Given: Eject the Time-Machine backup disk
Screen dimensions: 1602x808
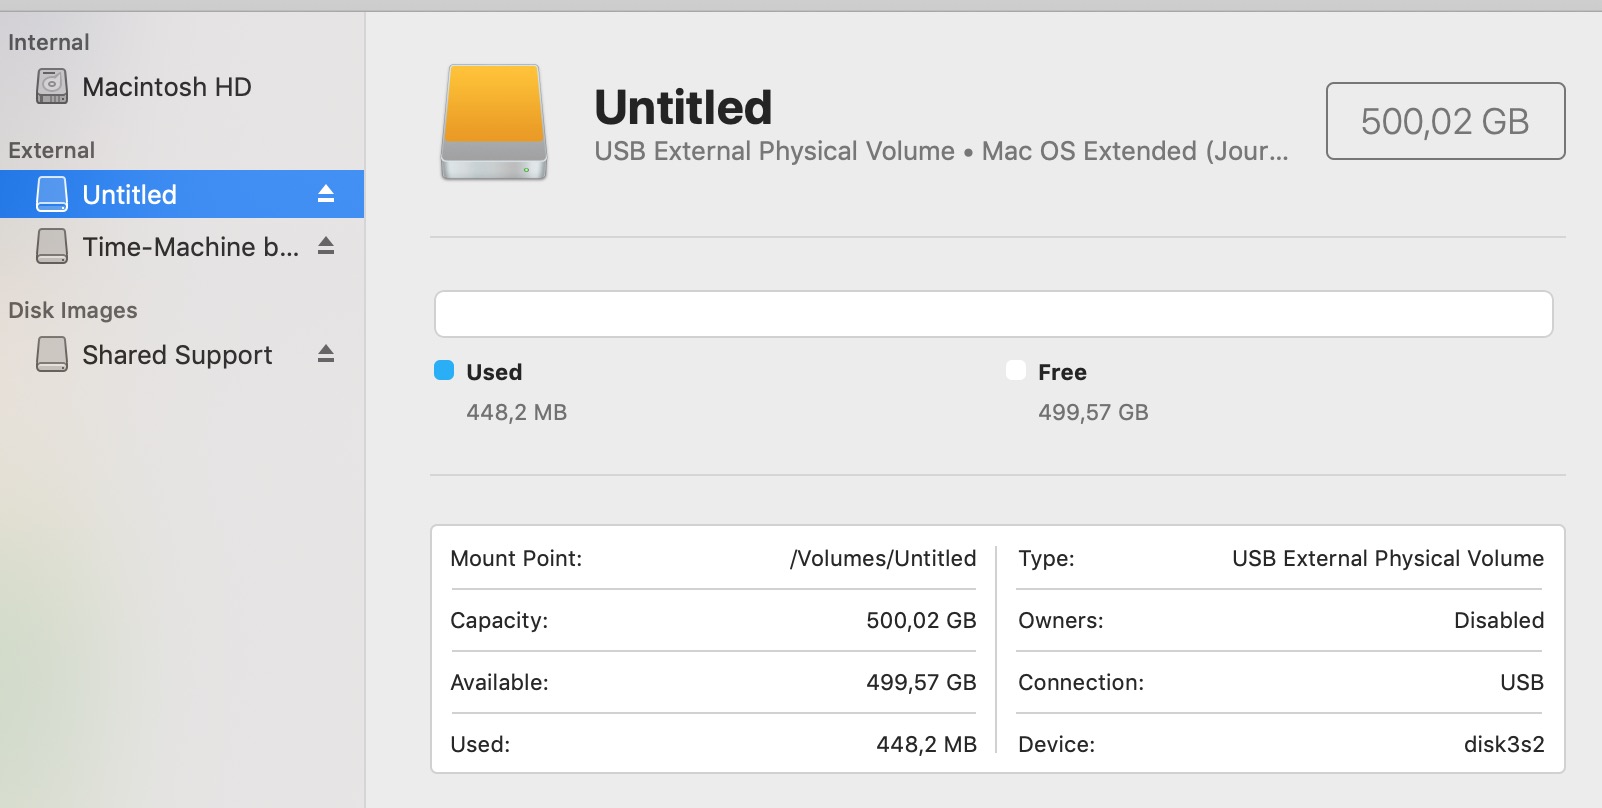Looking at the screenshot, I should (x=326, y=246).
